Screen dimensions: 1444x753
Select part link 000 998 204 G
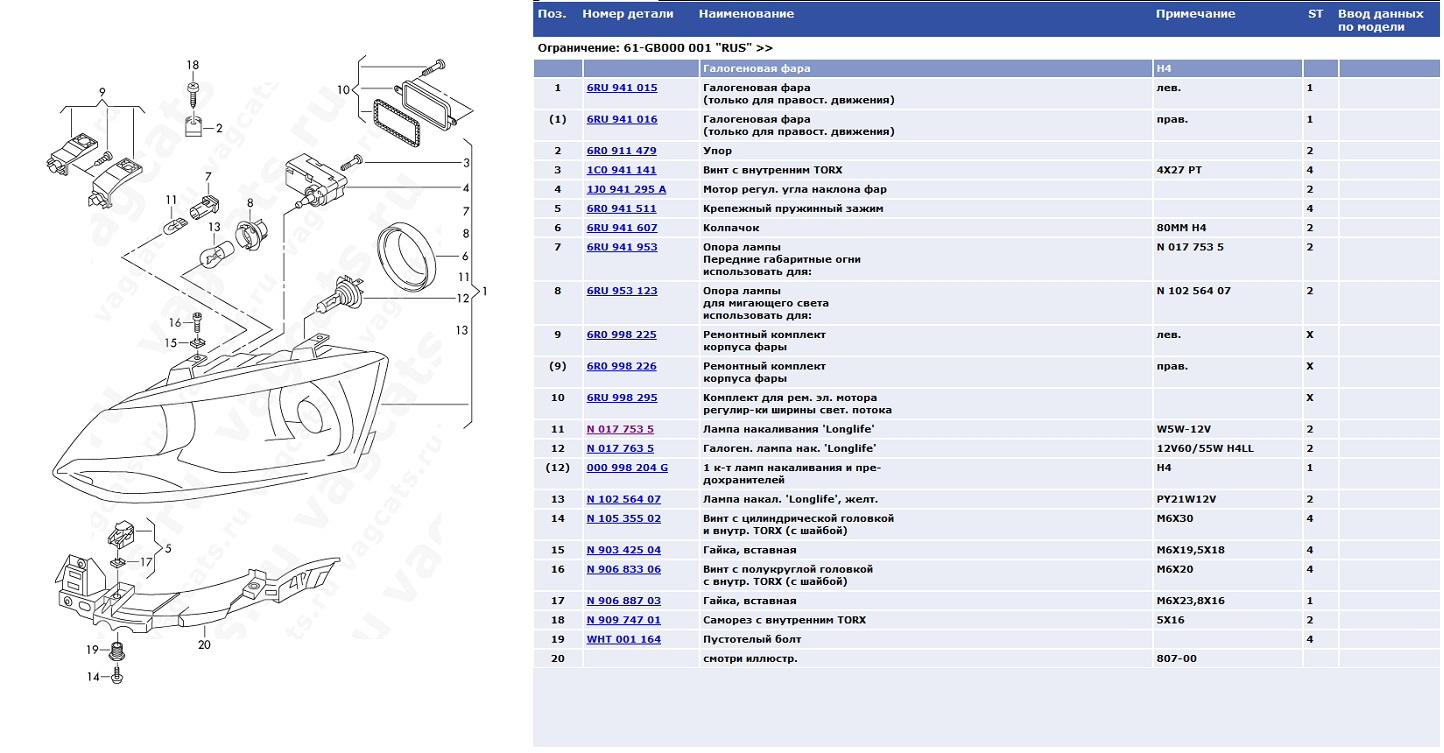pos(627,468)
